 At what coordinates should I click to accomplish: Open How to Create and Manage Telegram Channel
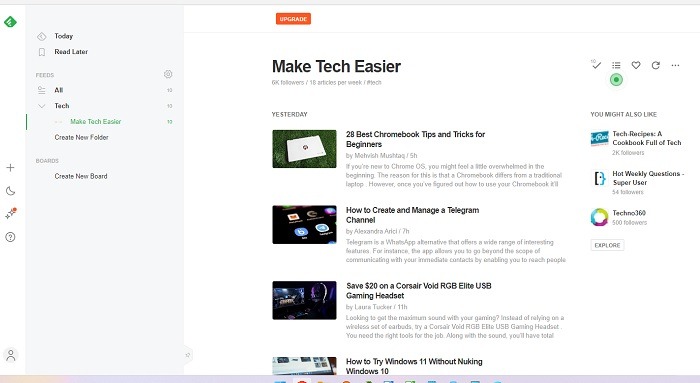point(412,215)
